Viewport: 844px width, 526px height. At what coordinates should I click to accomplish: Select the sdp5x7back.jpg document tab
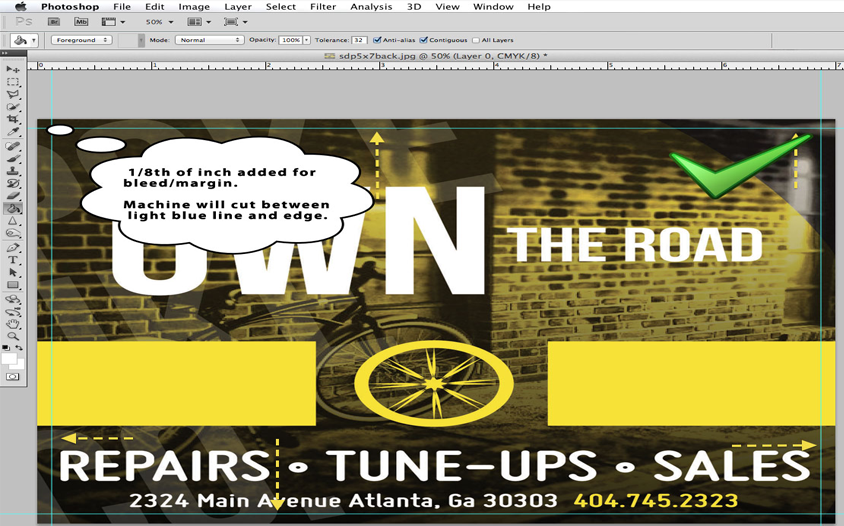(436, 55)
